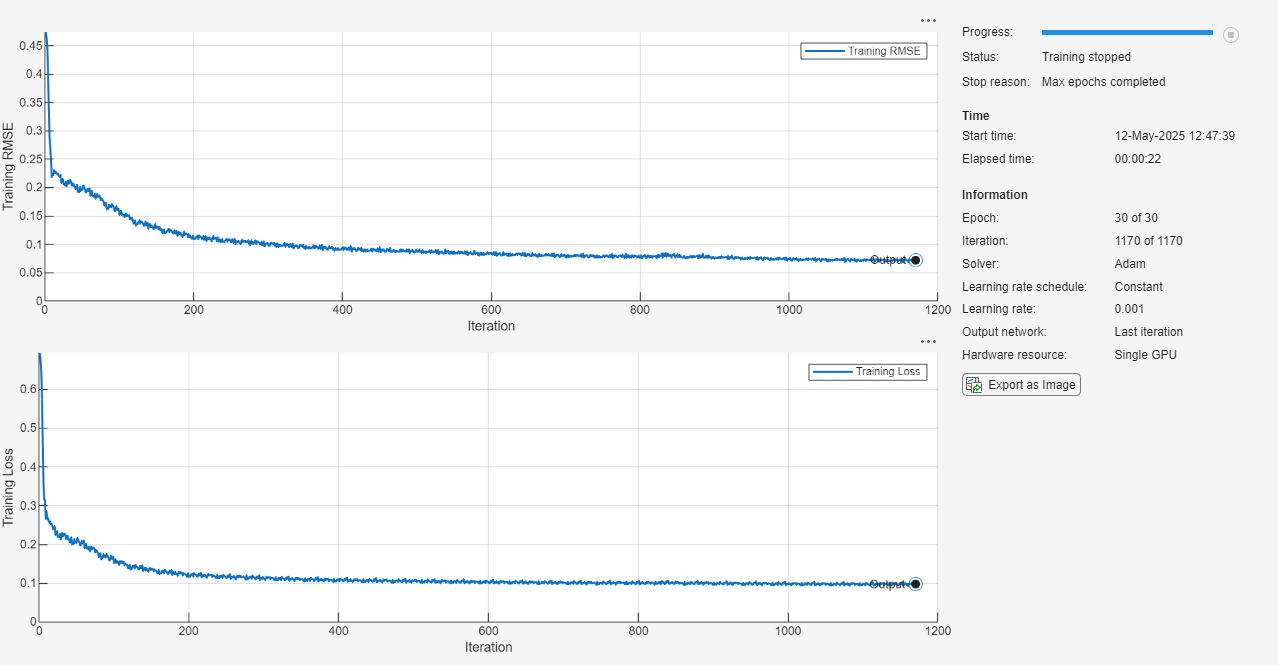This screenshot has width=1278, height=665.
Task: Click the Output marker on the Loss curve
Action: (x=915, y=584)
